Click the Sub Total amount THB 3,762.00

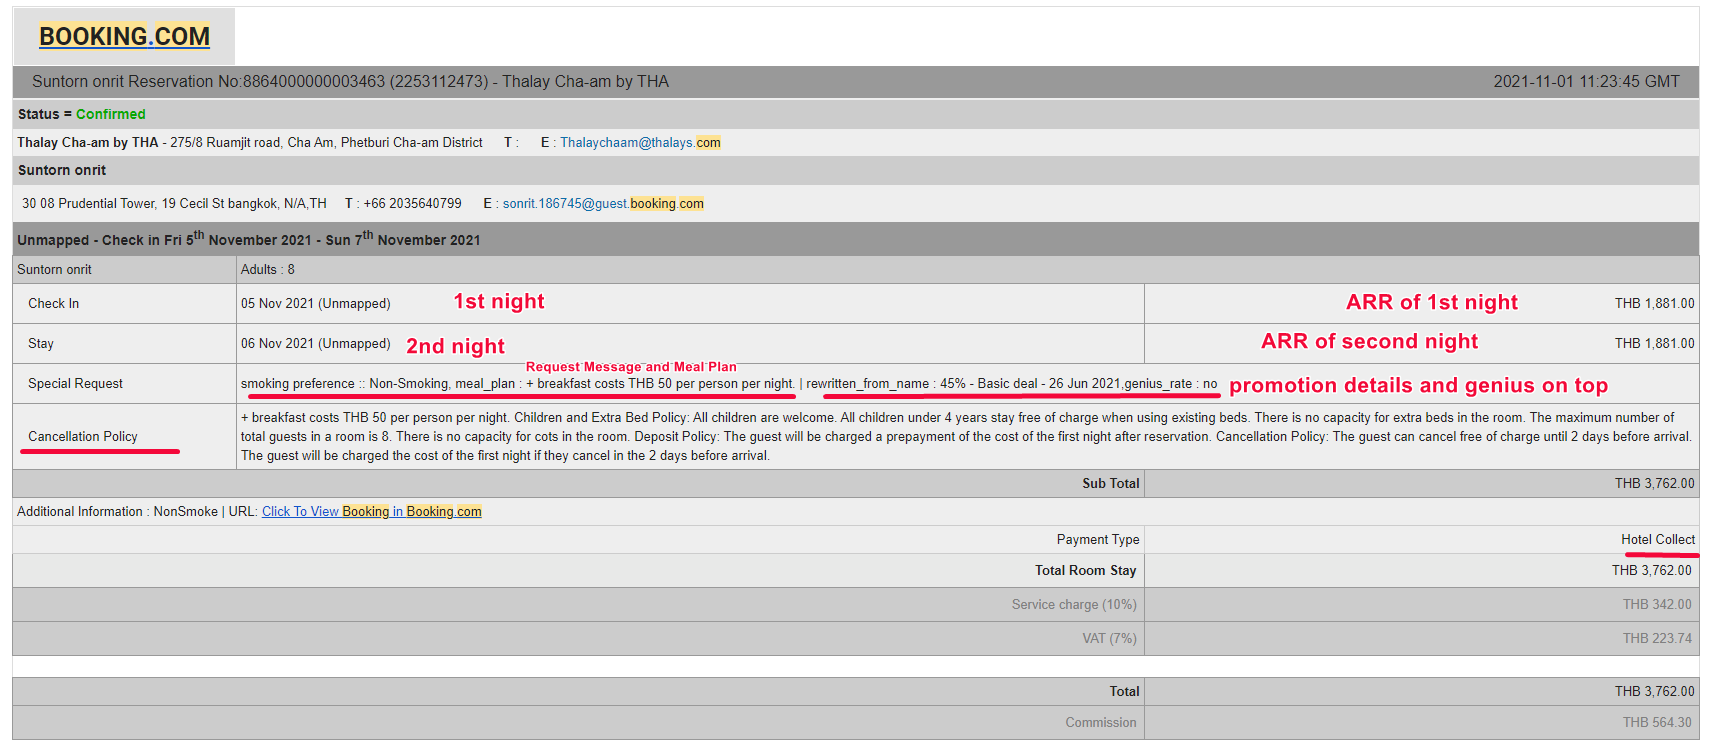click(x=1655, y=484)
